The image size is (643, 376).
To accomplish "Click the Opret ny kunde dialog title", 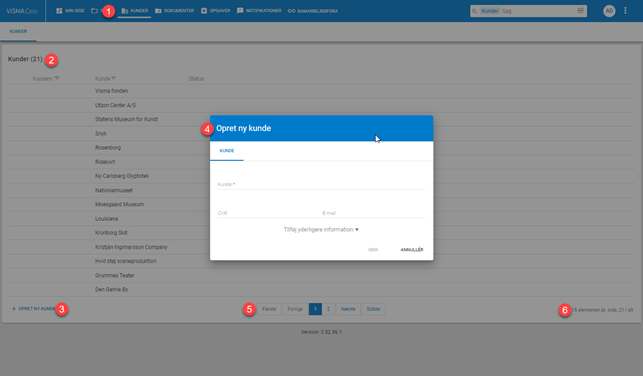I will coord(244,128).
